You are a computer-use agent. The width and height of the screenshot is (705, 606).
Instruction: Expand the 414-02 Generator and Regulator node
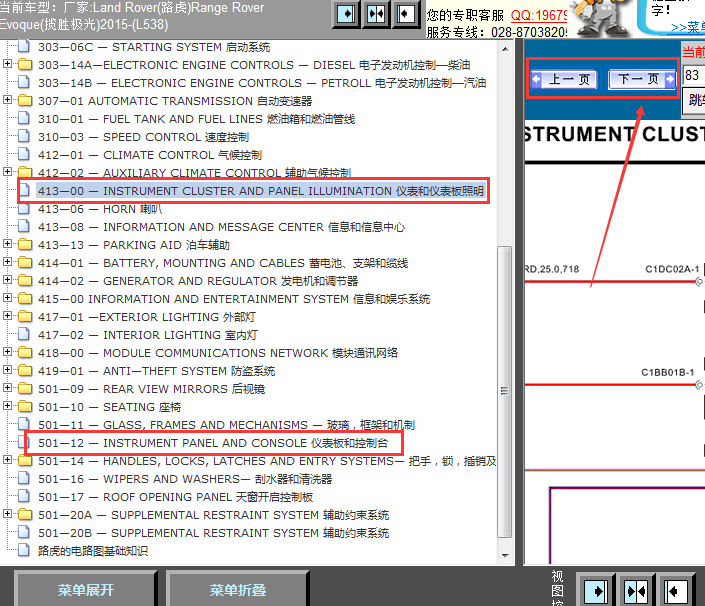(x=7, y=280)
